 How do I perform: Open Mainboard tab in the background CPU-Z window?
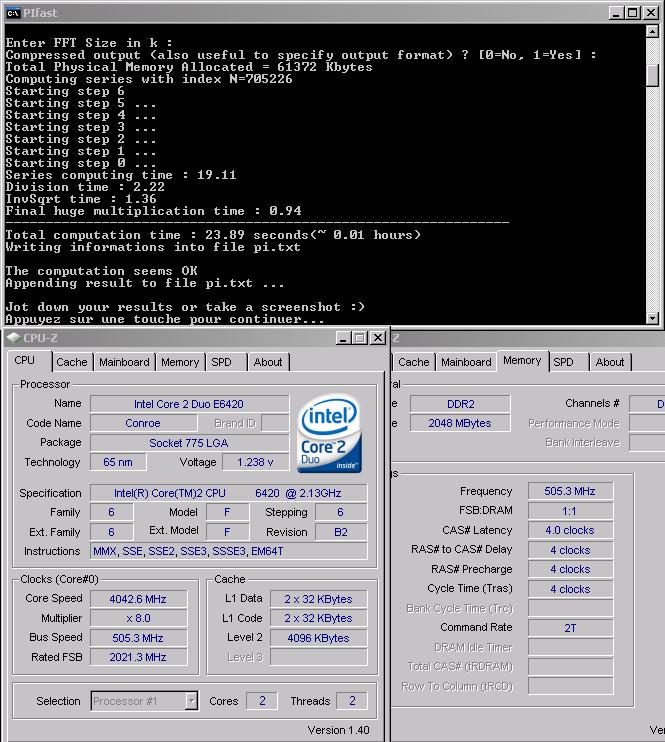[466, 362]
